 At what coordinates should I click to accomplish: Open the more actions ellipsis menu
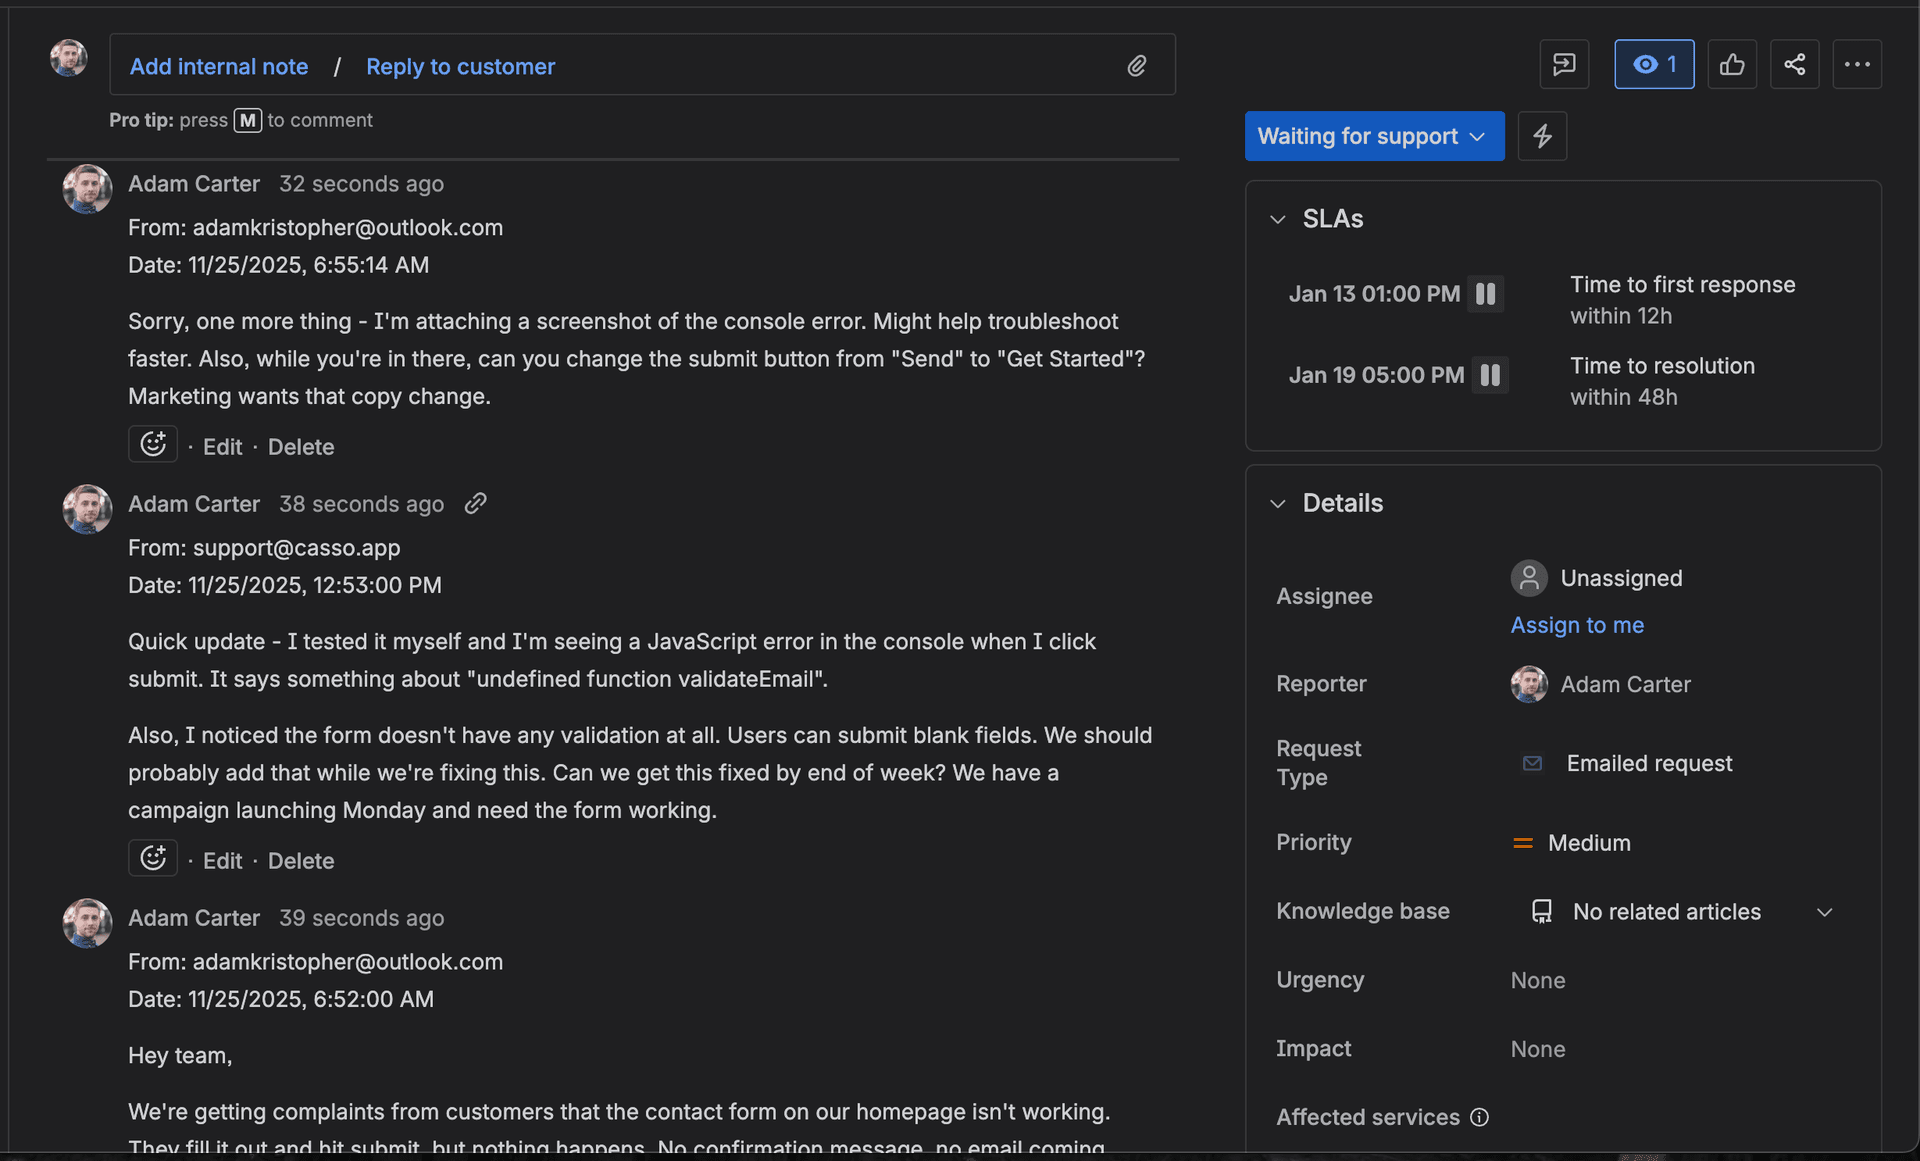click(1857, 64)
